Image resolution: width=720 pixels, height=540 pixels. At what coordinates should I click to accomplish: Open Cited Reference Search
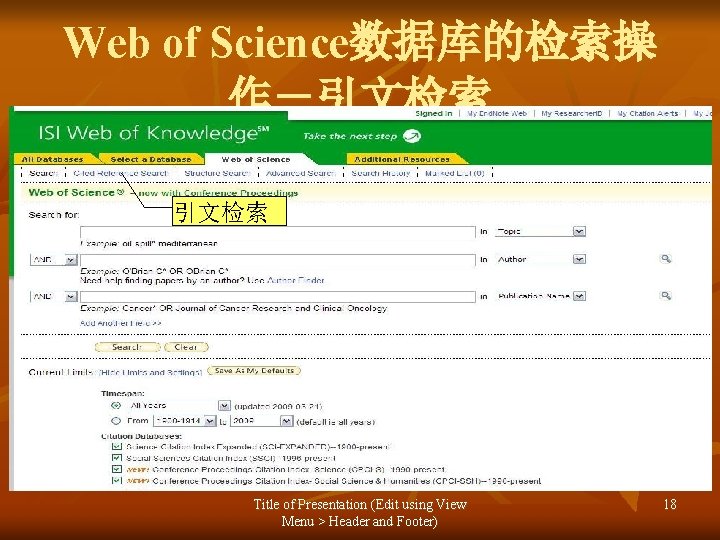121,173
